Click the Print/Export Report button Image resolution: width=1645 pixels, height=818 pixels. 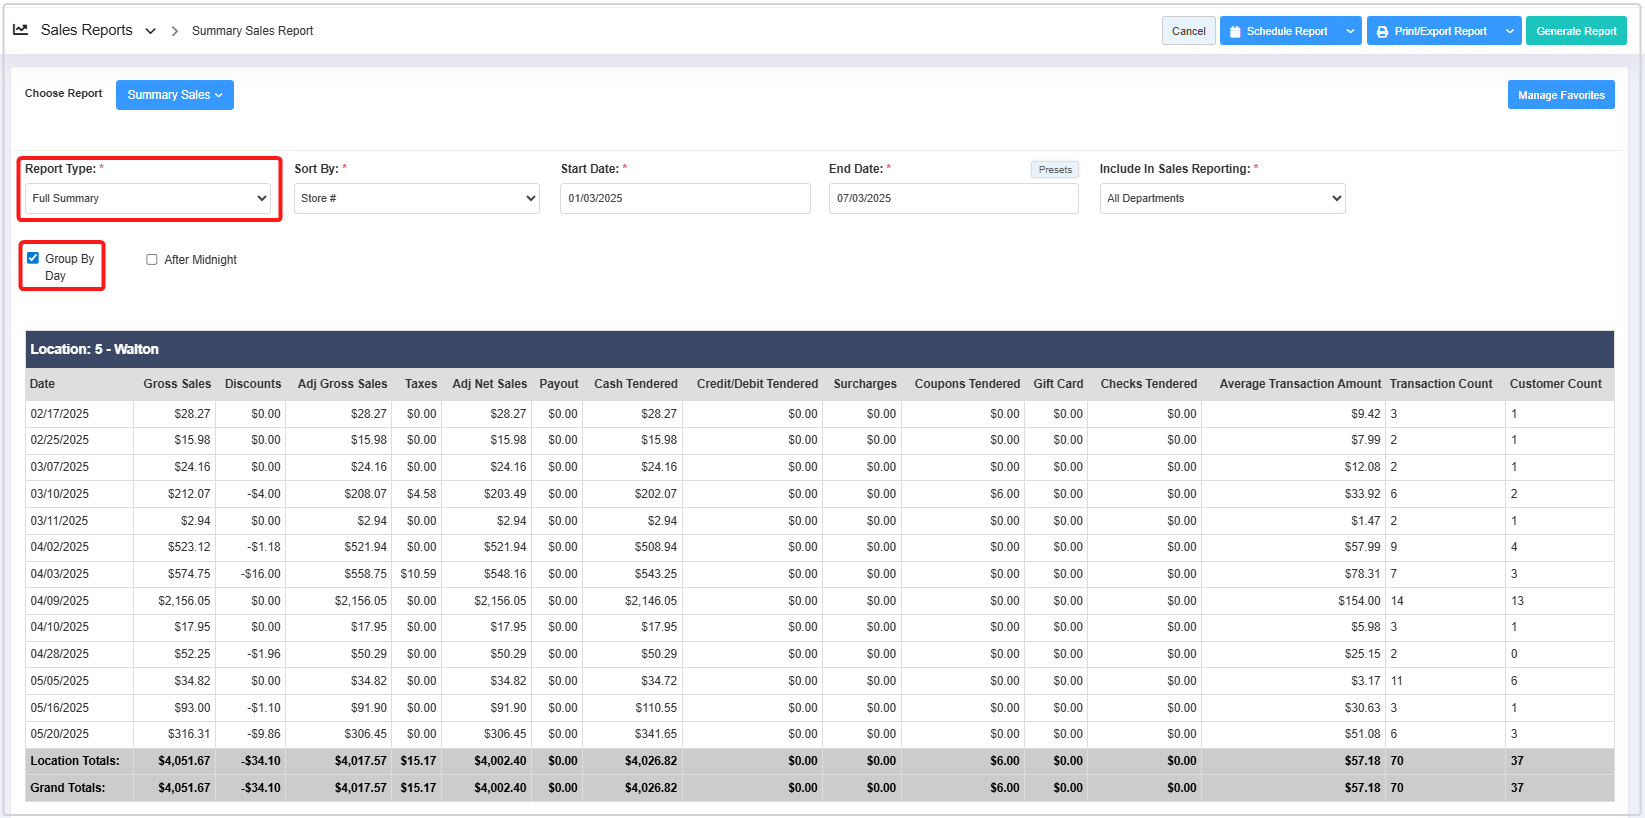(1431, 31)
